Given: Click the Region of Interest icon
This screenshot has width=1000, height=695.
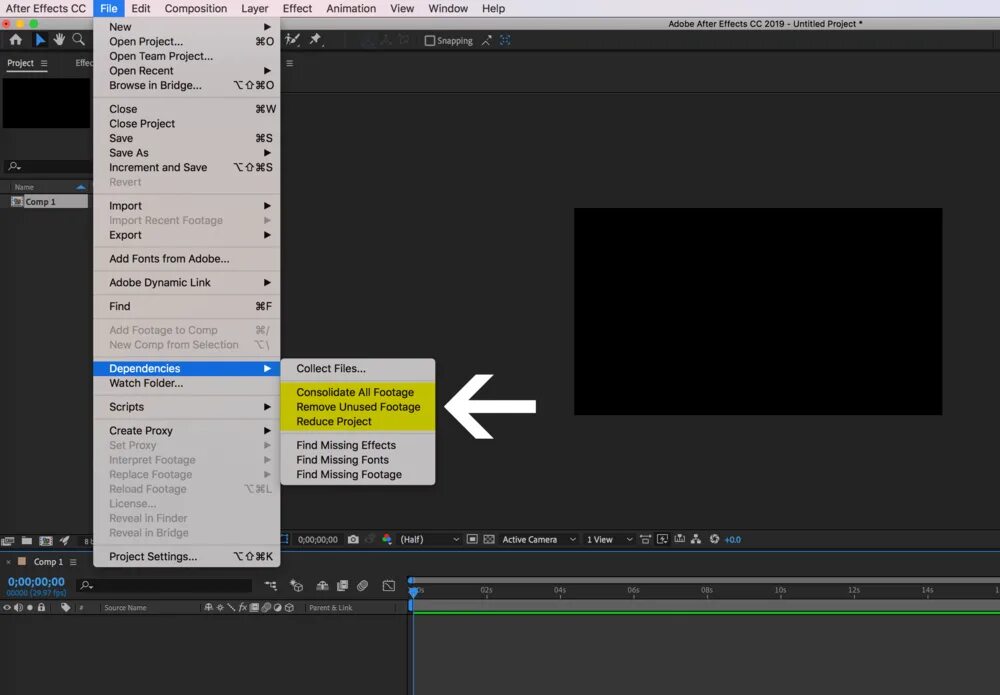Looking at the screenshot, I should (x=472, y=539).
